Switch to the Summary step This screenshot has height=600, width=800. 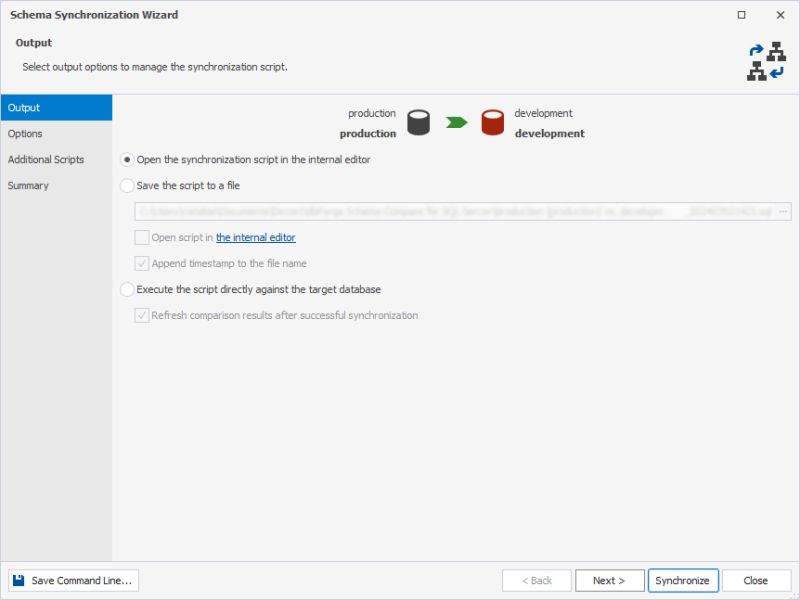click(28, 185)
